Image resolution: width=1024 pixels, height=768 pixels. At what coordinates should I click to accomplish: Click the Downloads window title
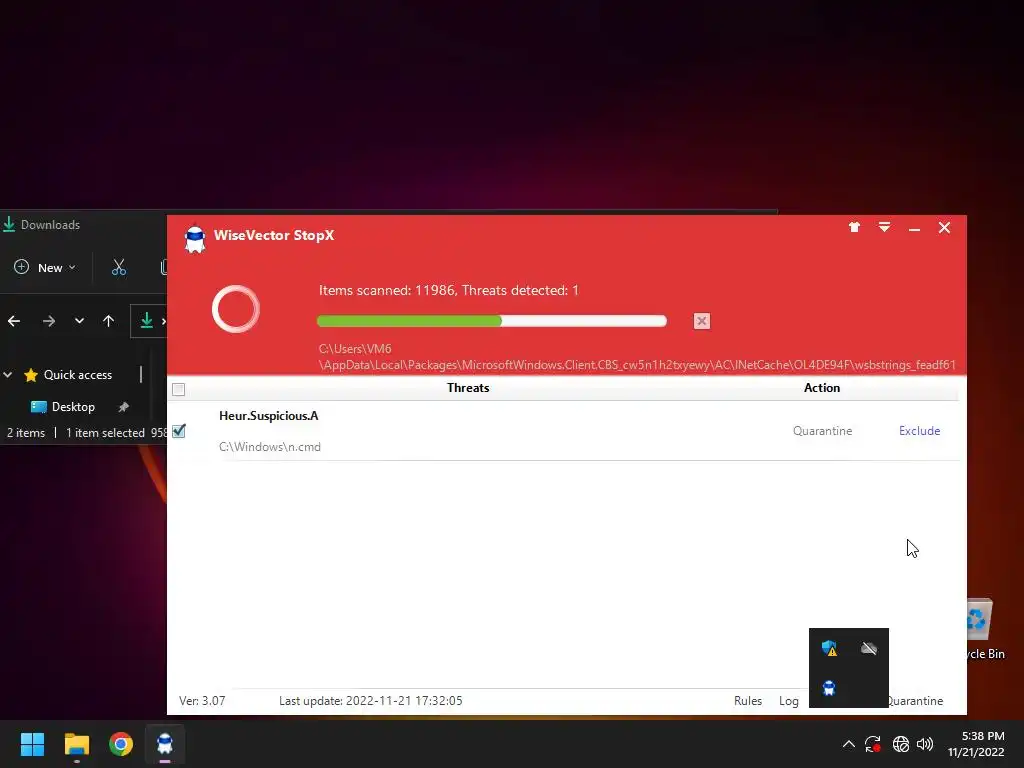(50, 225)
